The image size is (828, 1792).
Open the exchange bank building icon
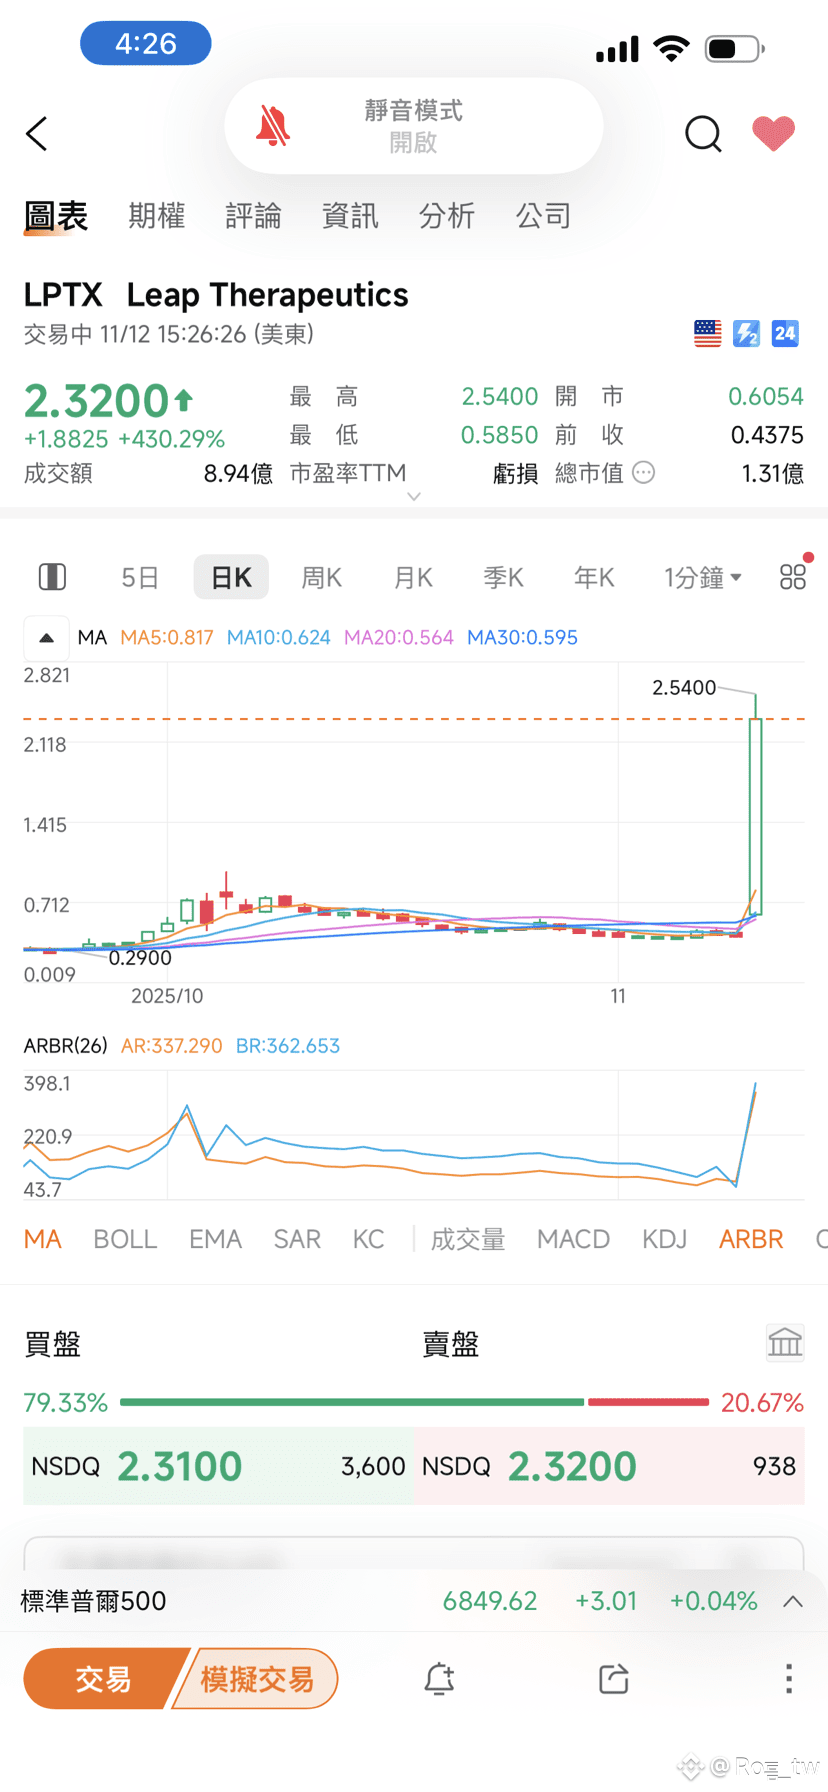coord(785,1342)
